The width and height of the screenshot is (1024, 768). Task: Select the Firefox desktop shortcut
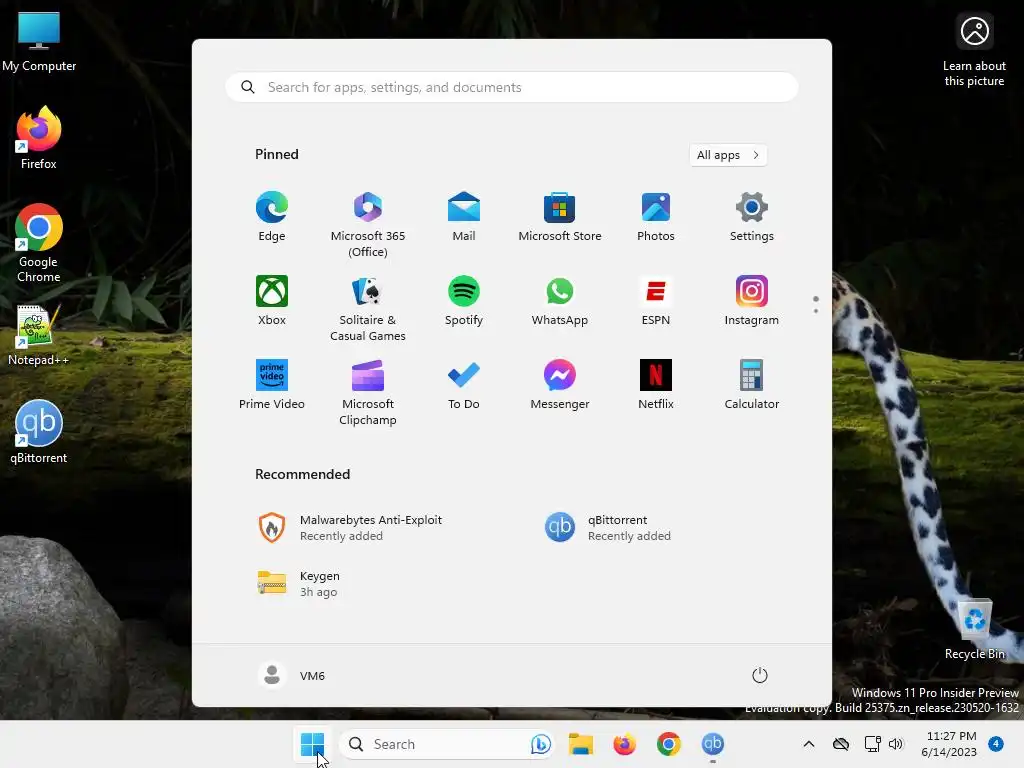(x=39, y=138)
